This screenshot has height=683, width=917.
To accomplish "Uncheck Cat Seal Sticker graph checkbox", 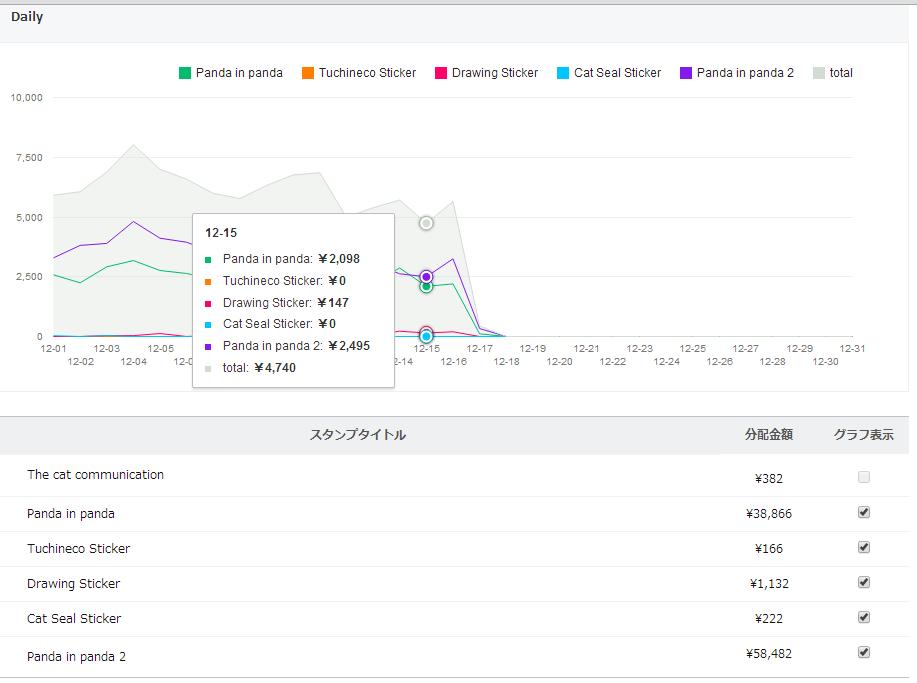I will coord(864,617).
